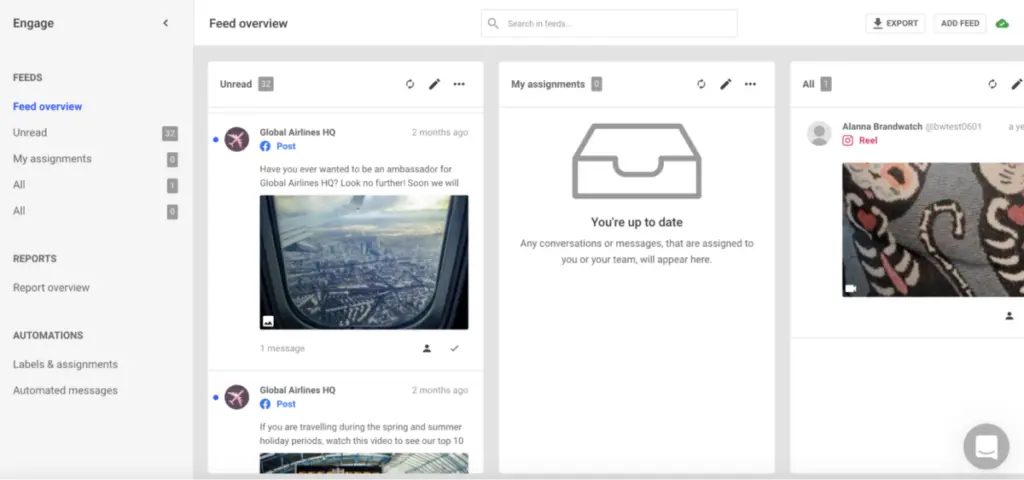Open the airplane window photo thumbnail

[364, 262]
